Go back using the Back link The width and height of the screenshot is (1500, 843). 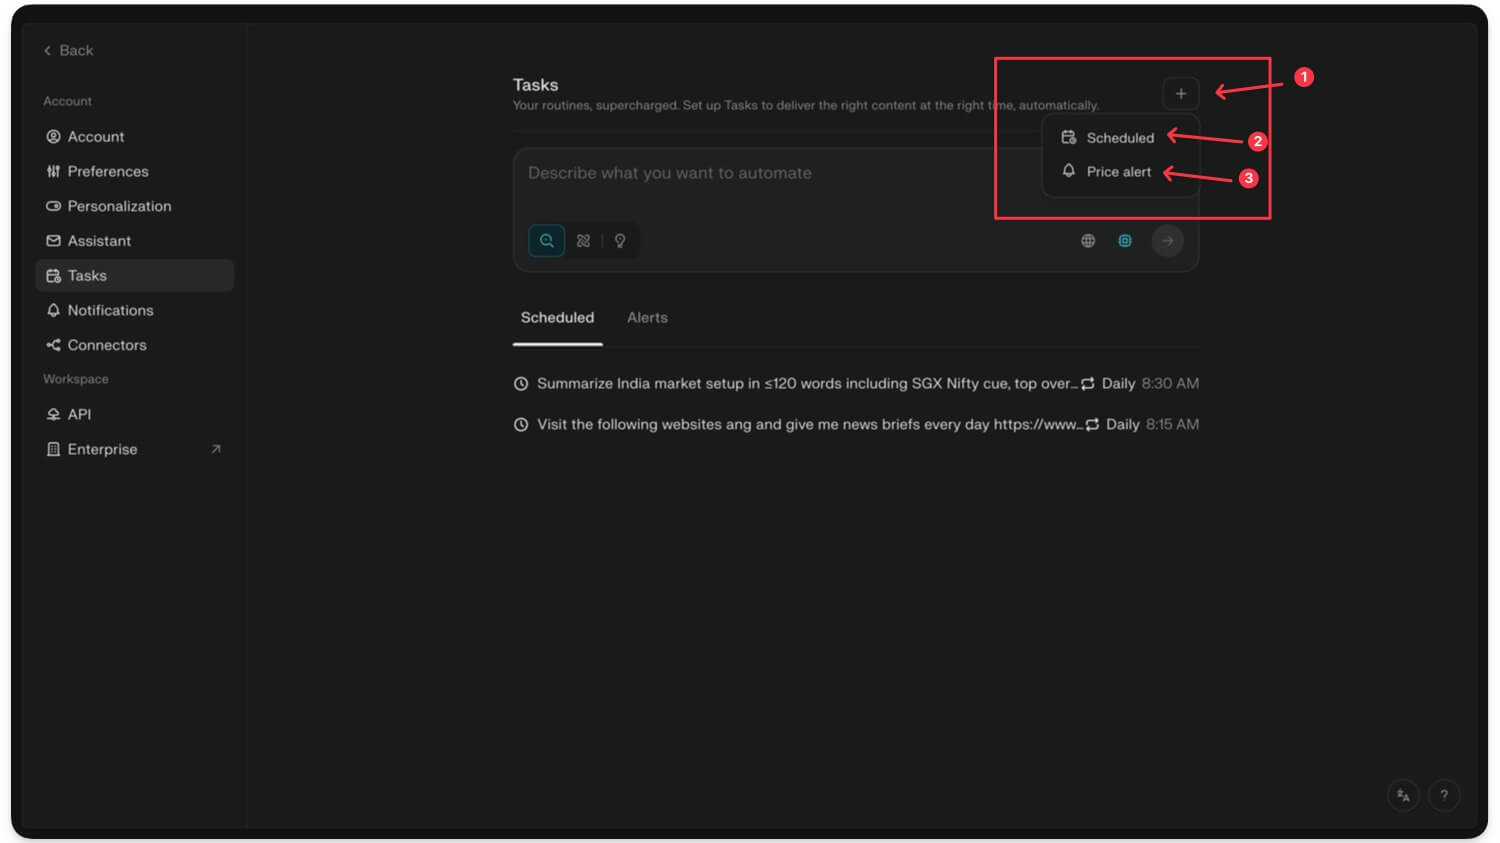68,51
